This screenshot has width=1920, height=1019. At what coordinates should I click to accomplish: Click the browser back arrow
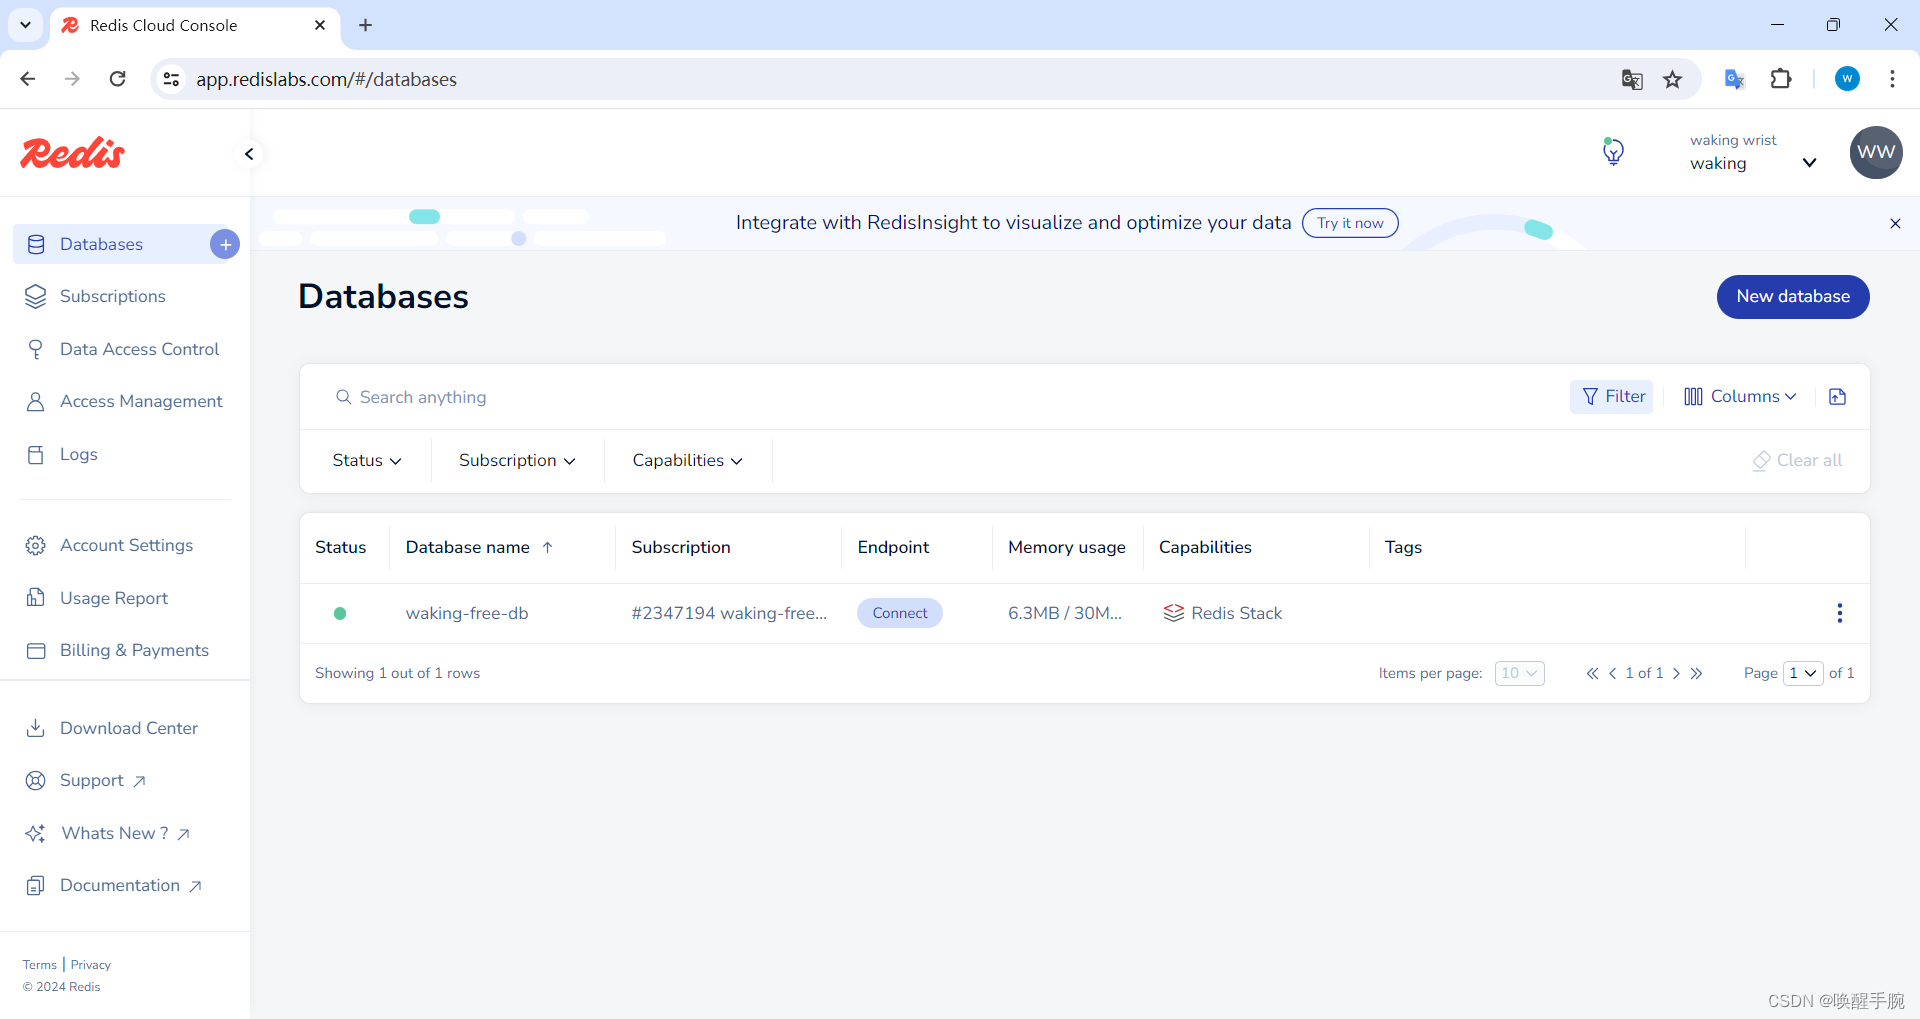tap(28, 79)
